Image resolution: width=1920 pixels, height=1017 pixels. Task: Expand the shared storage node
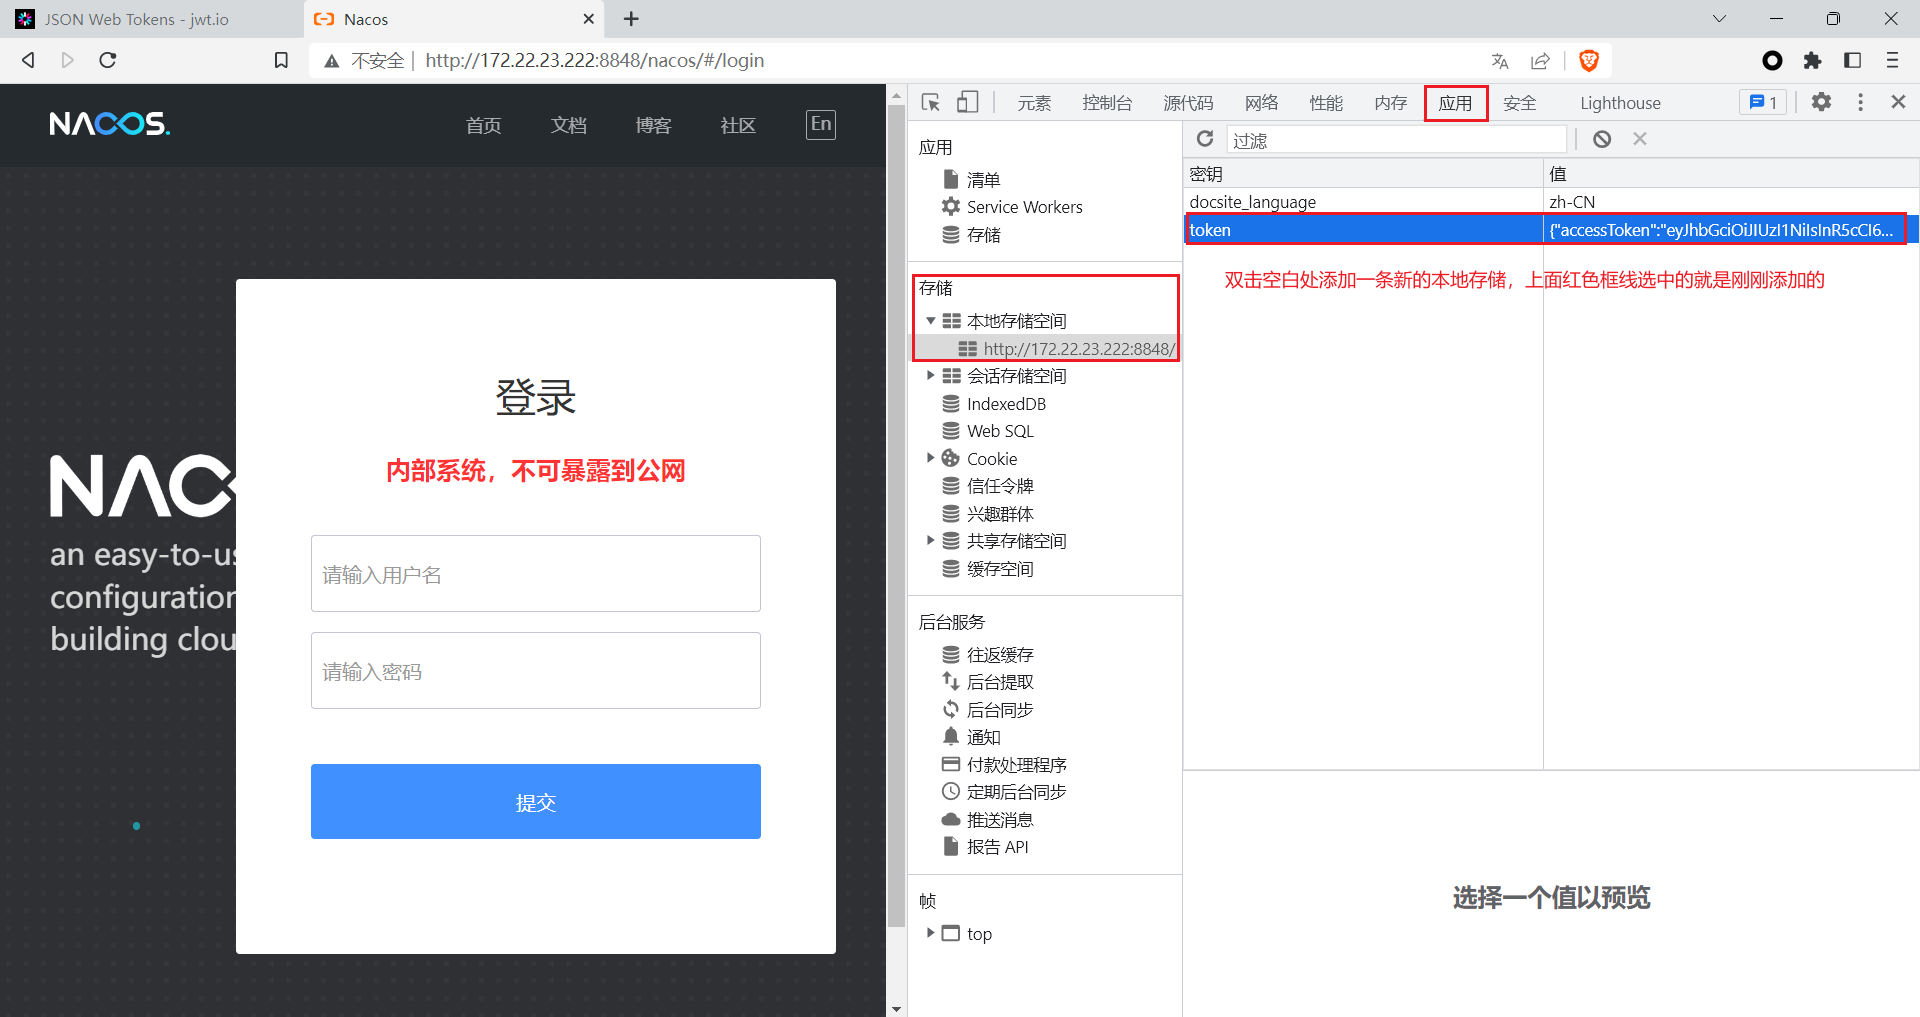(931, 541)
